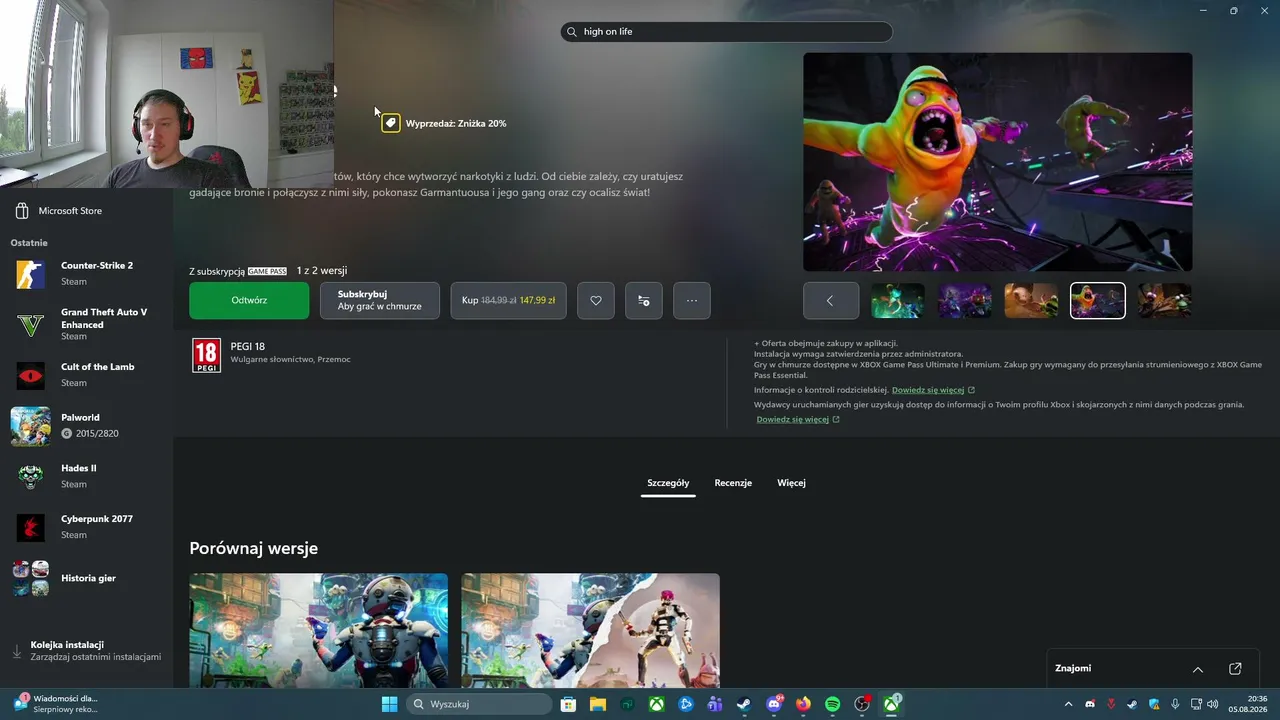Click the large game screenshot preview
The image size is (1280, 720).
(x=998, y=162)
